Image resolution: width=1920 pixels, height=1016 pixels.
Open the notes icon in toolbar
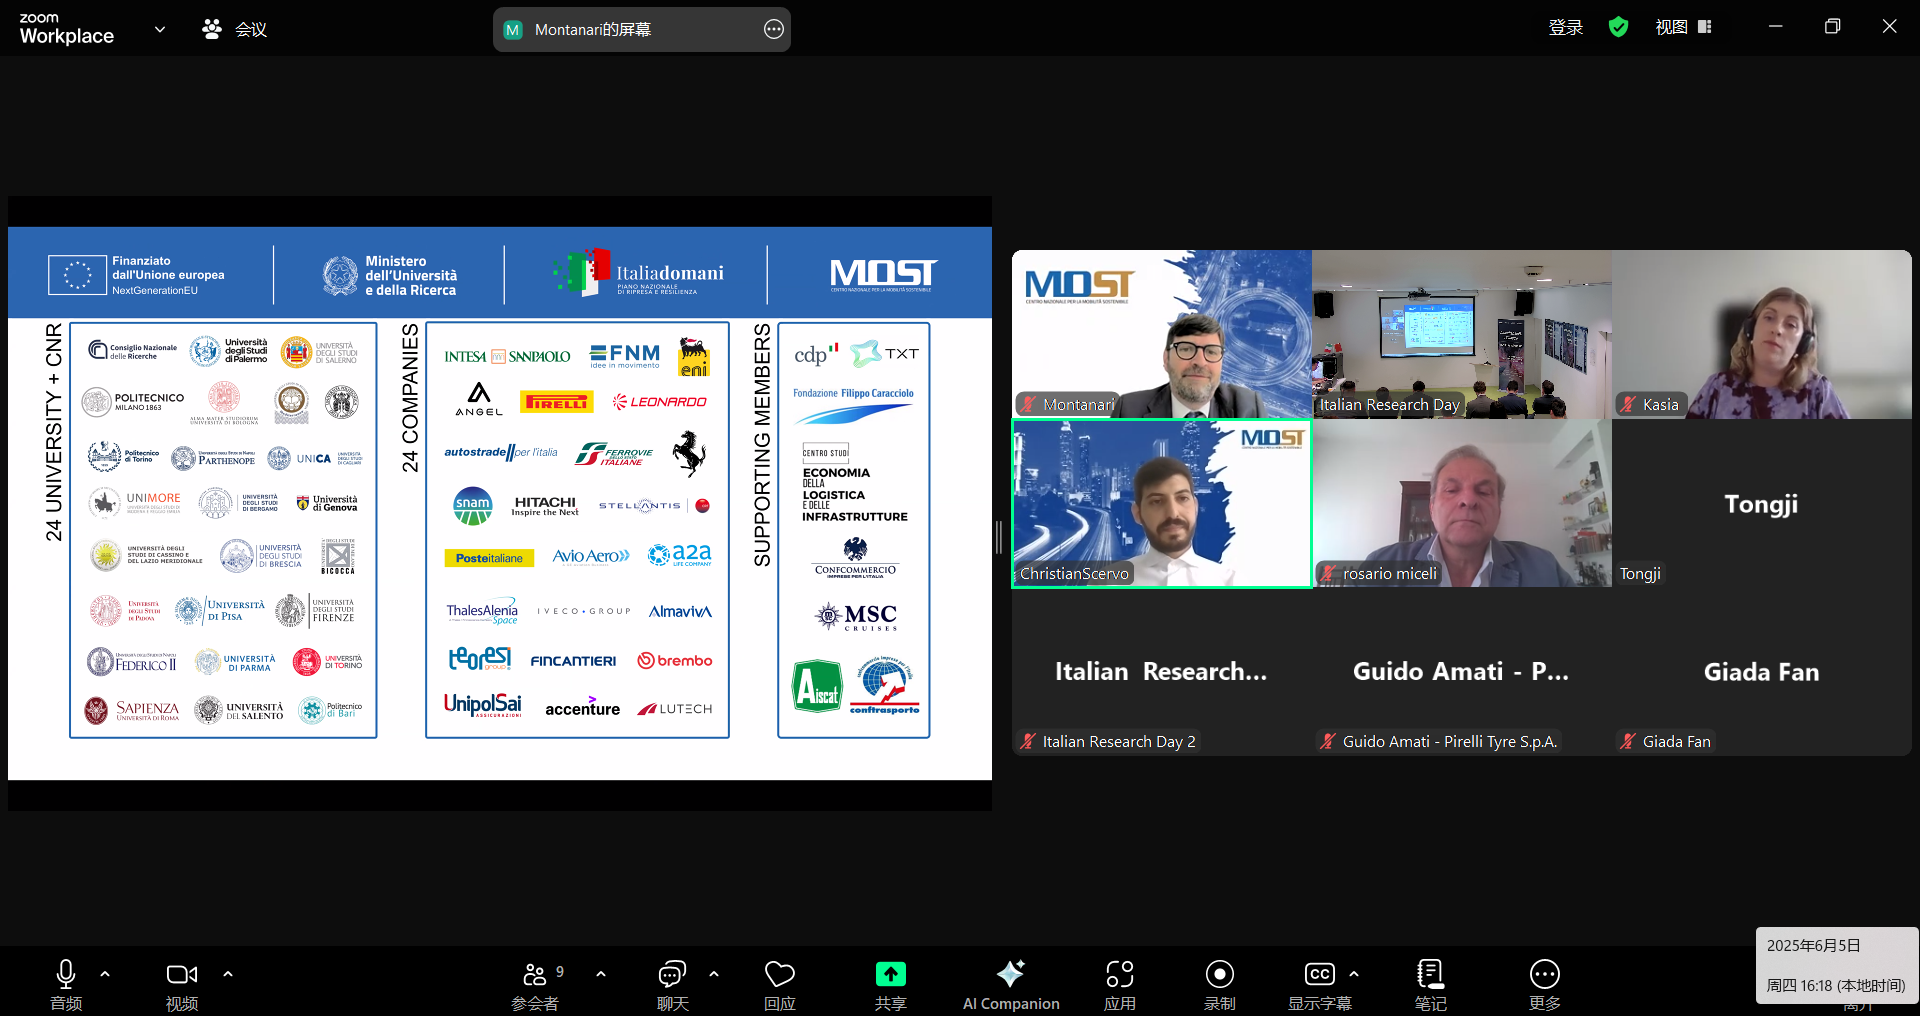click(x=1430, y=974)
